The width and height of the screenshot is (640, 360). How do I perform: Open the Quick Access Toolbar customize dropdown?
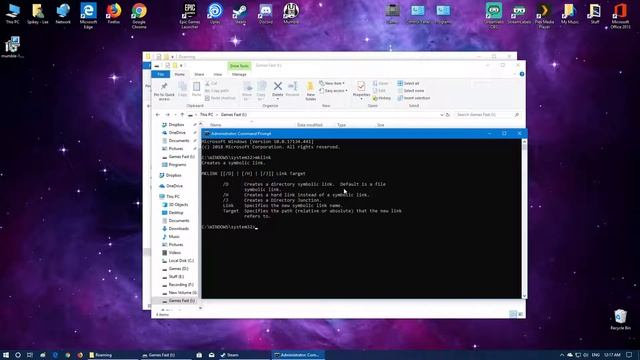(181, 65)
